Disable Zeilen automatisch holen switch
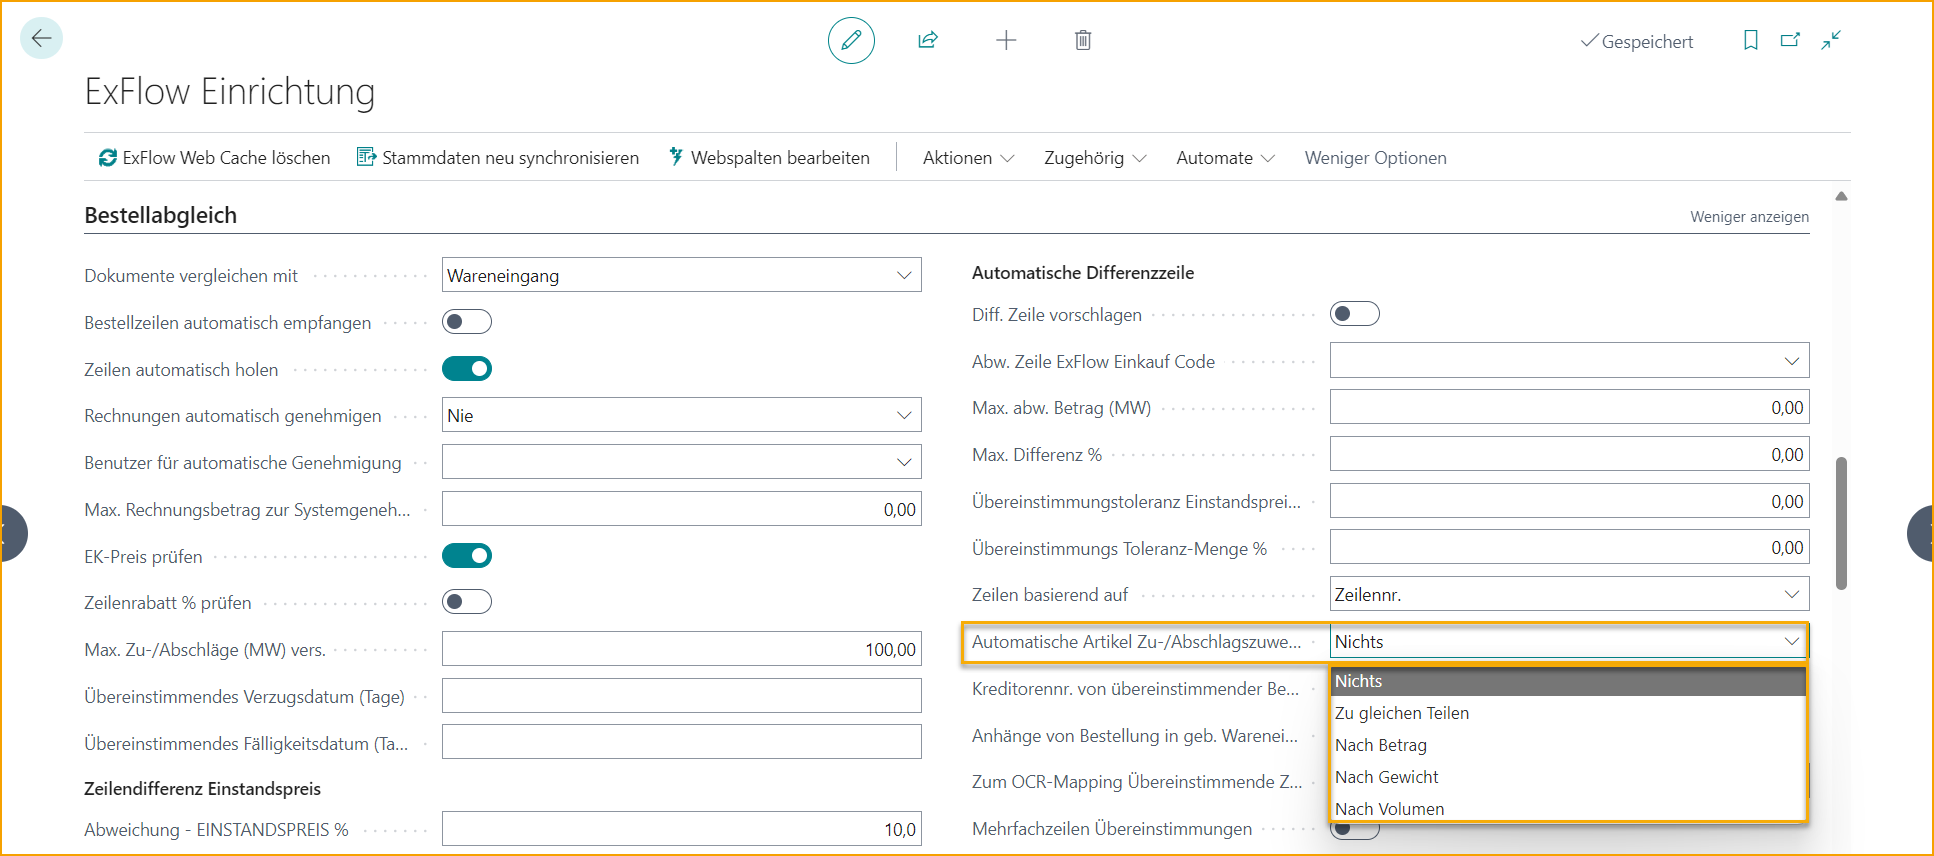The height and width of the screenshot is (856, 1934). click(467, 369)
